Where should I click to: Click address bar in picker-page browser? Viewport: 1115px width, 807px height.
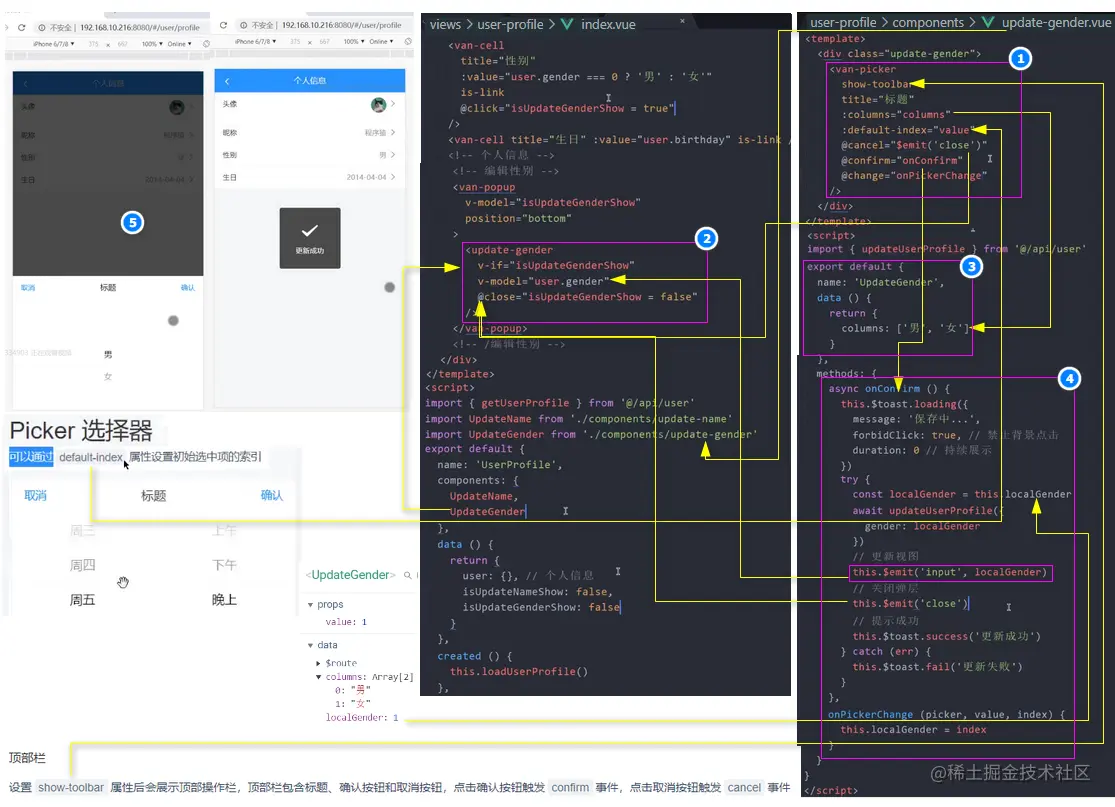[139, 27]
